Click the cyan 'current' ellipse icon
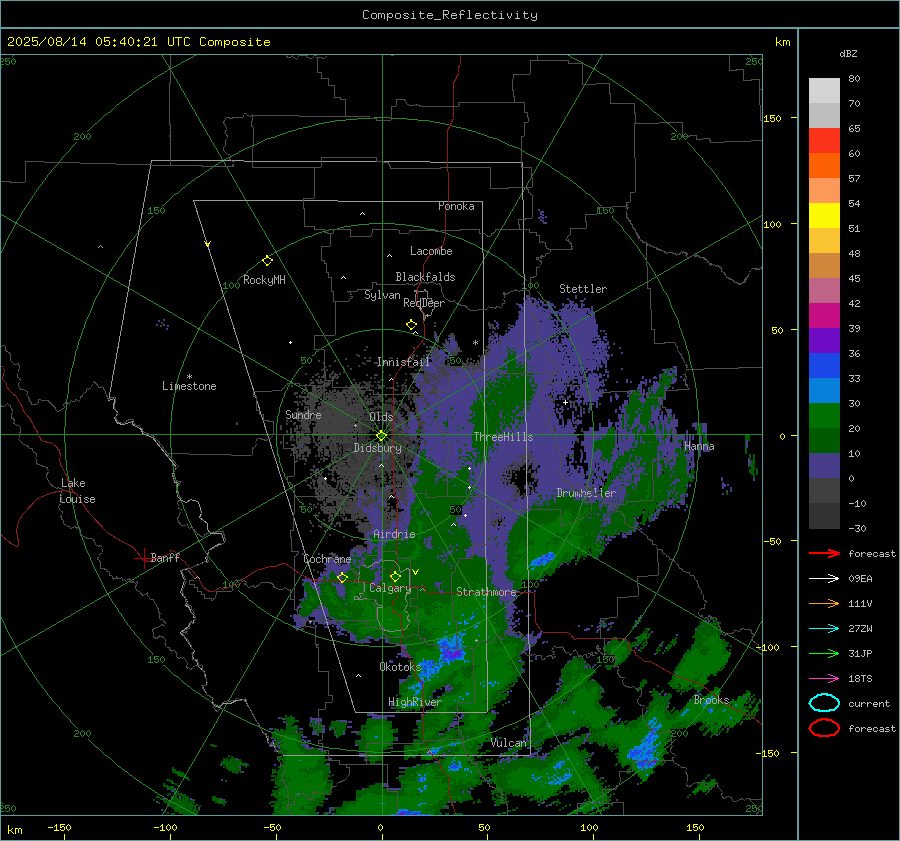The width and height of the screenshot is (900, 841). click(x=824, y=703)
